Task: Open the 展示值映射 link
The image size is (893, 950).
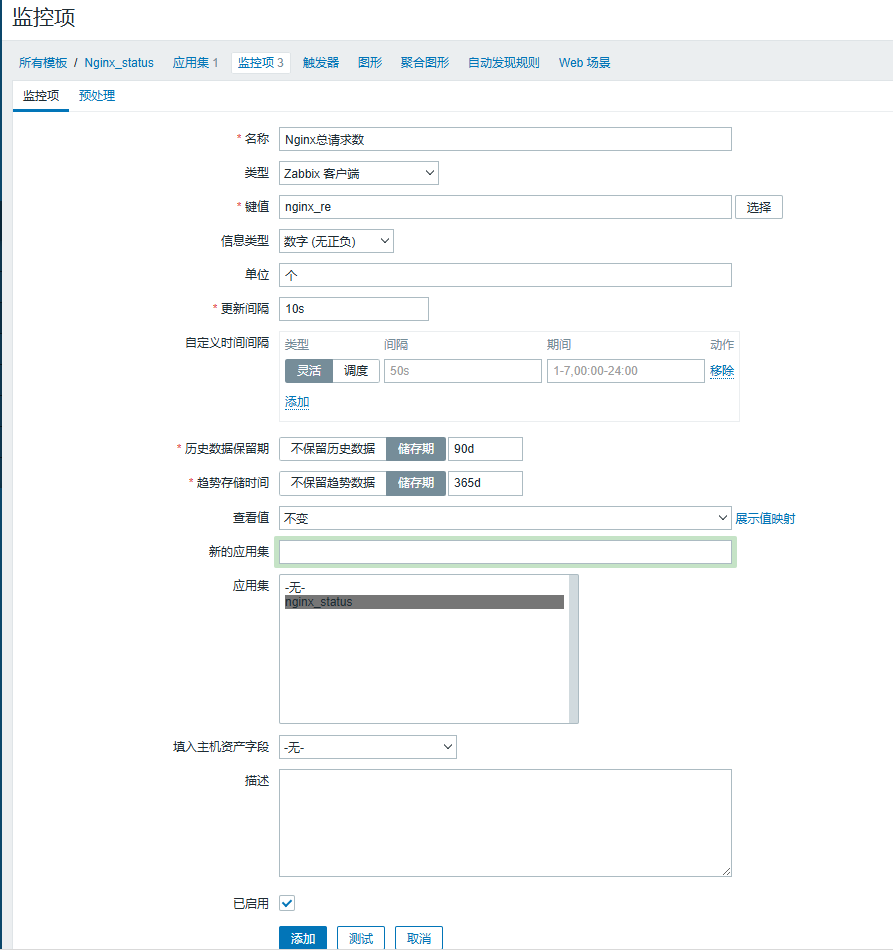Action: pos(765,519)
